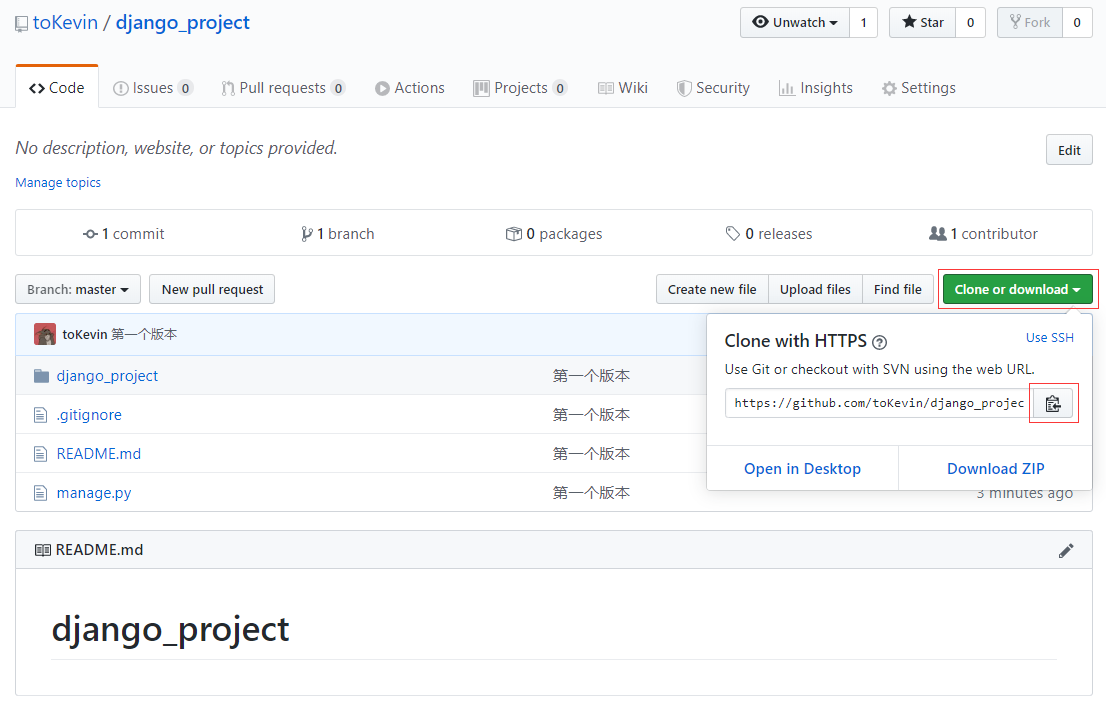Click the README.md file icon in file list
Screen dimensions: 1106x703
point(41,454)
